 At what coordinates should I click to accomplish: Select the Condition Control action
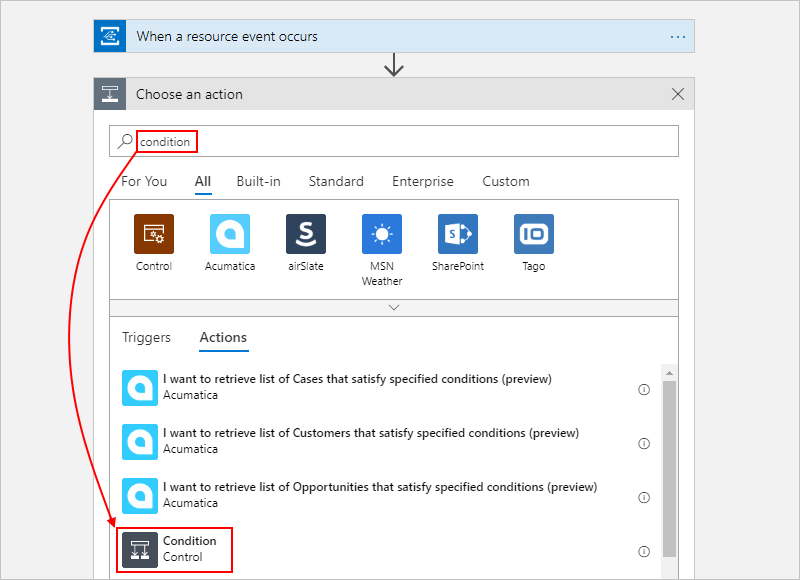[174, 549]
